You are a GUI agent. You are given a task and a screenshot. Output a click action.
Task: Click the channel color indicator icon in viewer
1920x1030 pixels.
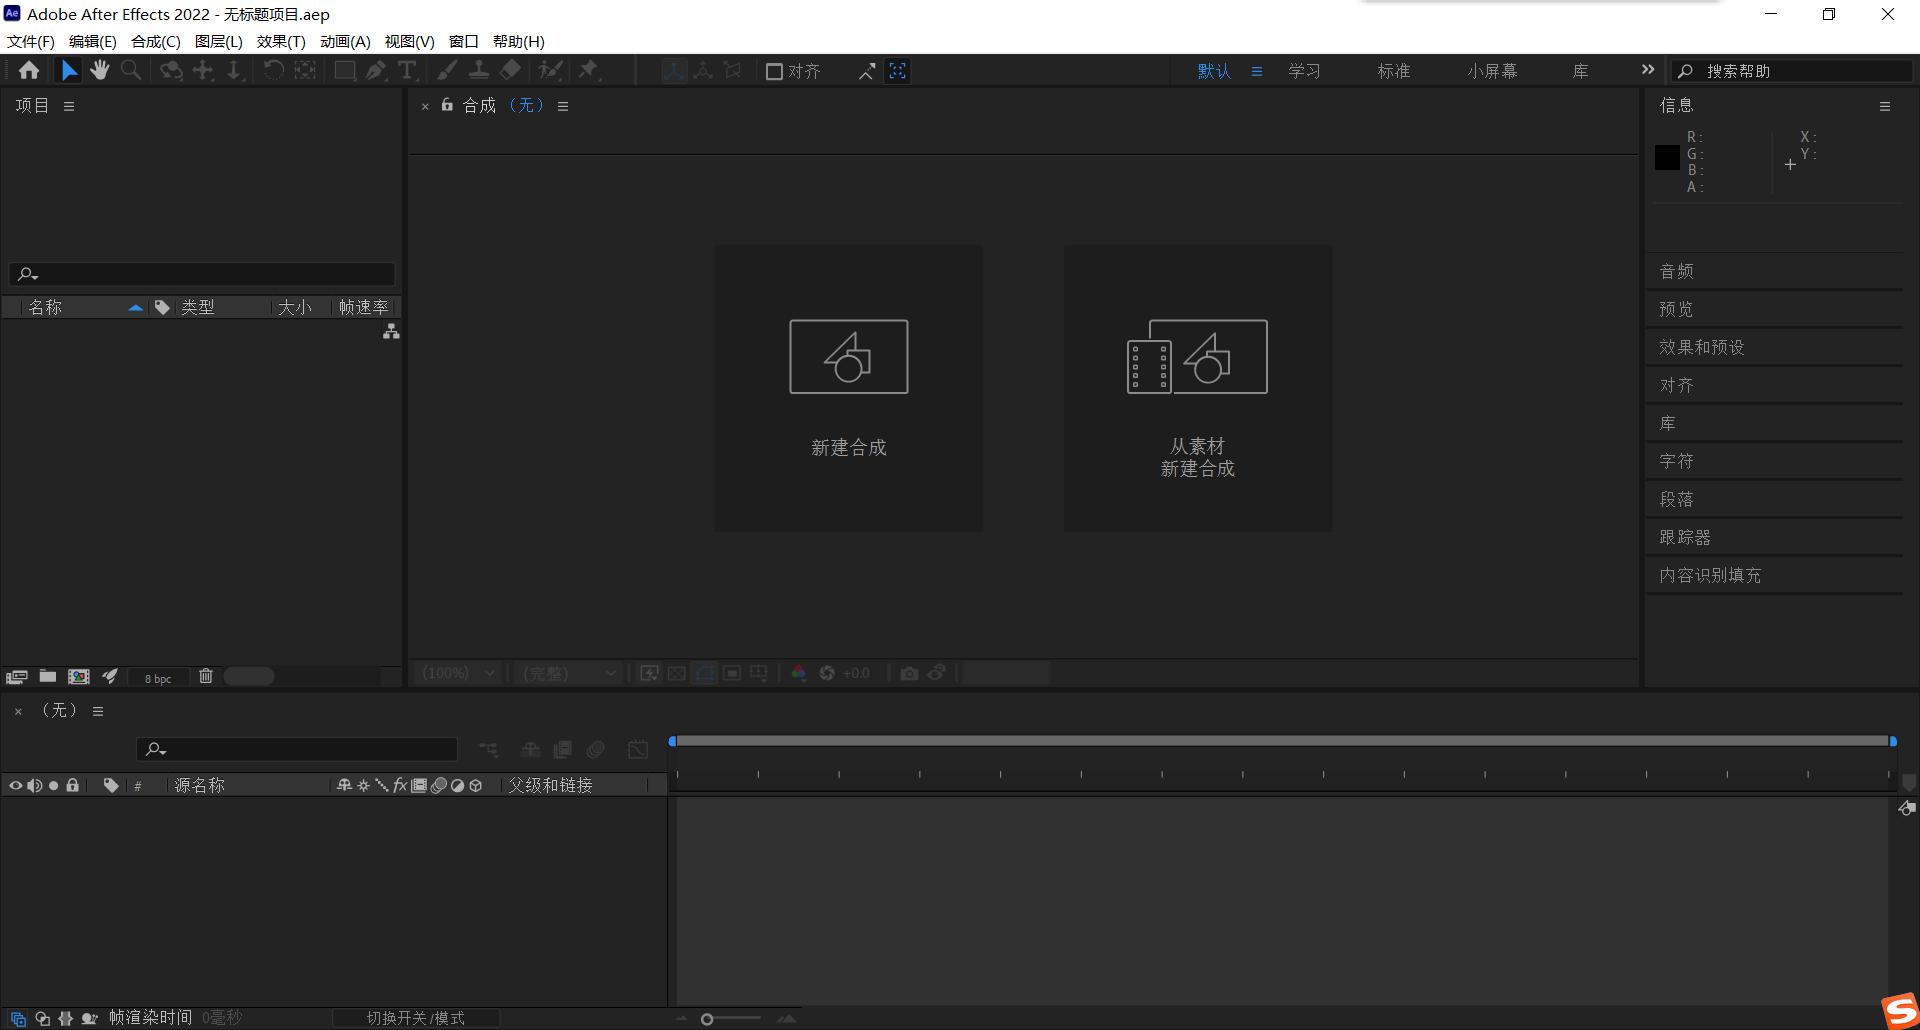[797, 673]
